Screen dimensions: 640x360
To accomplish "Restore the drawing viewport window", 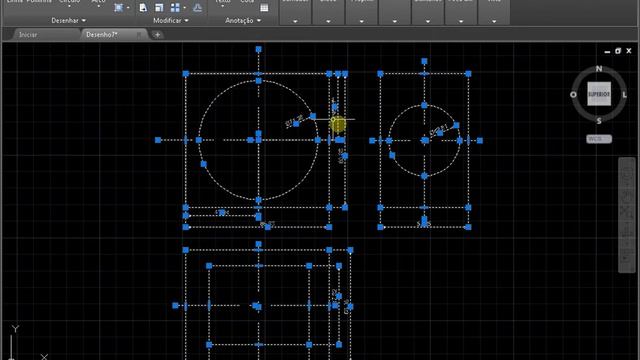I will (618, 51).
